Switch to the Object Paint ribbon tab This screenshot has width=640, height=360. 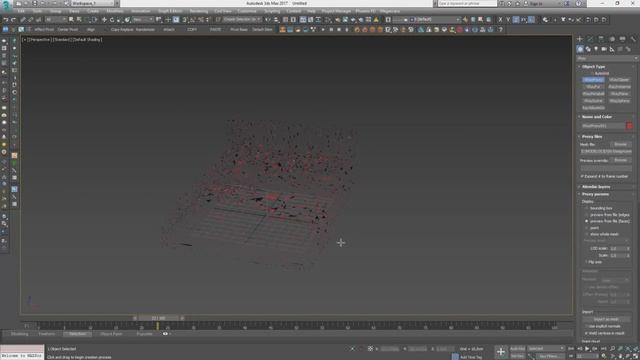(111, 334)
